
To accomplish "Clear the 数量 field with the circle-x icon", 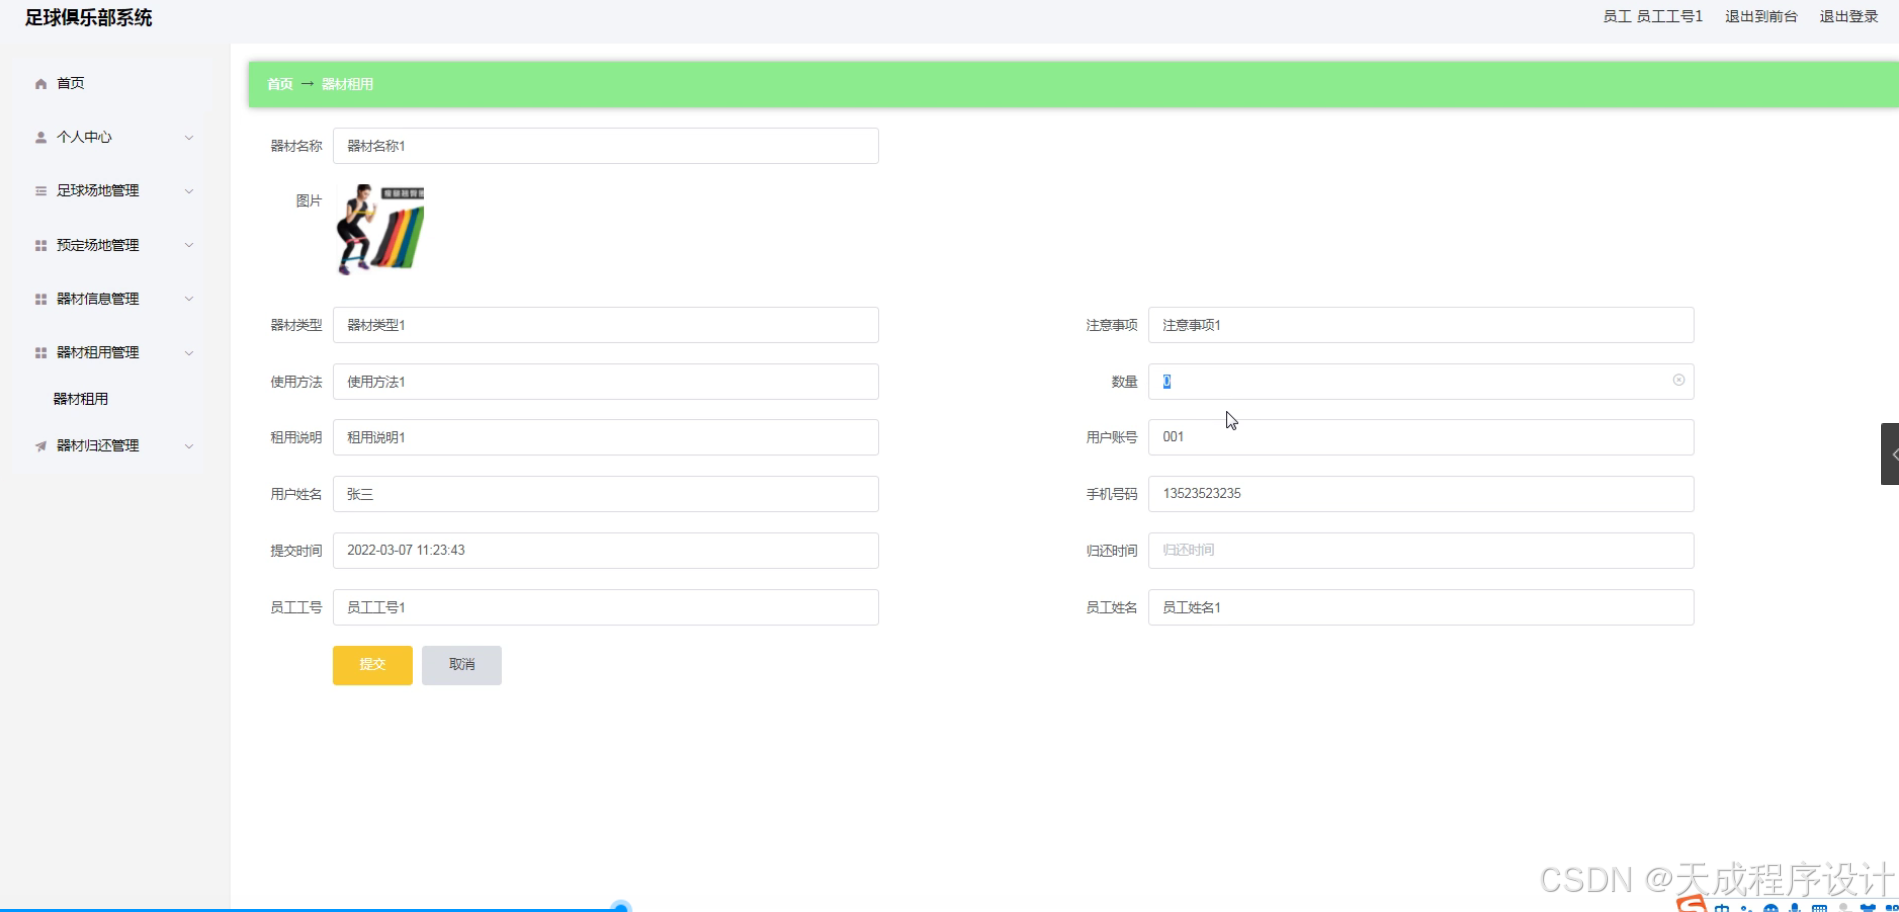I will [1678, 381].
